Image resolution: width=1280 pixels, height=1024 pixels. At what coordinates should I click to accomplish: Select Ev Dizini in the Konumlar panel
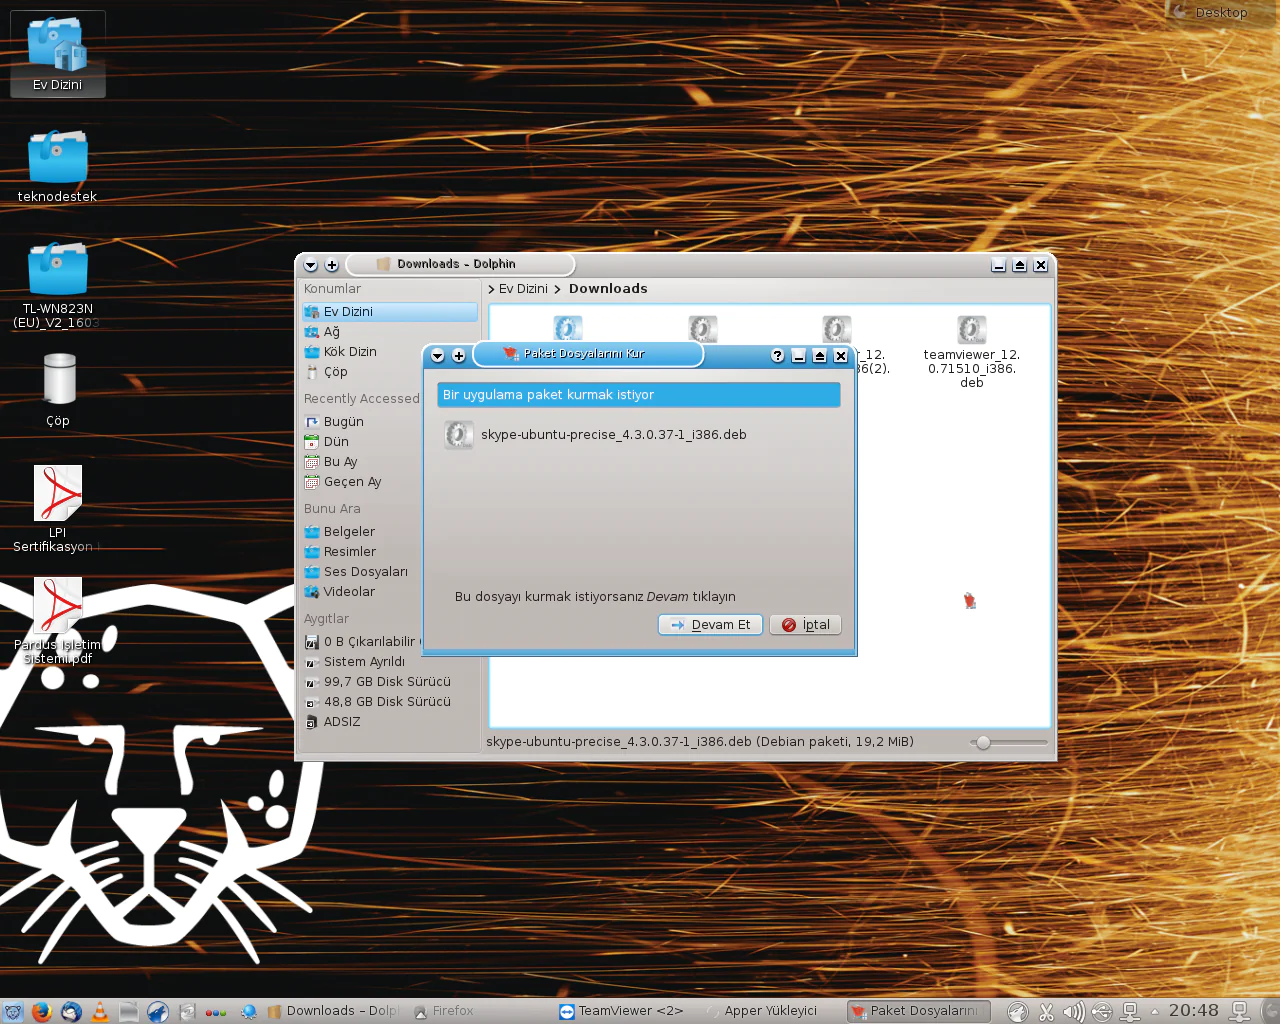coord(390,312)
